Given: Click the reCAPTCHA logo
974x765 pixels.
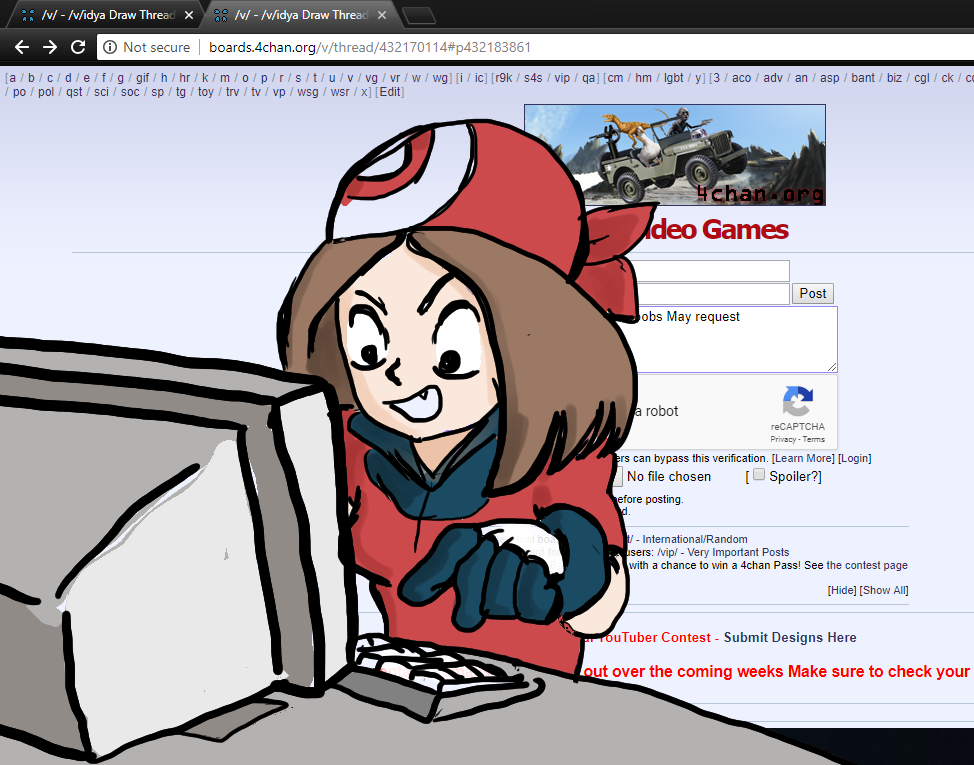Looking at the screenshot, I should (797, 402).
